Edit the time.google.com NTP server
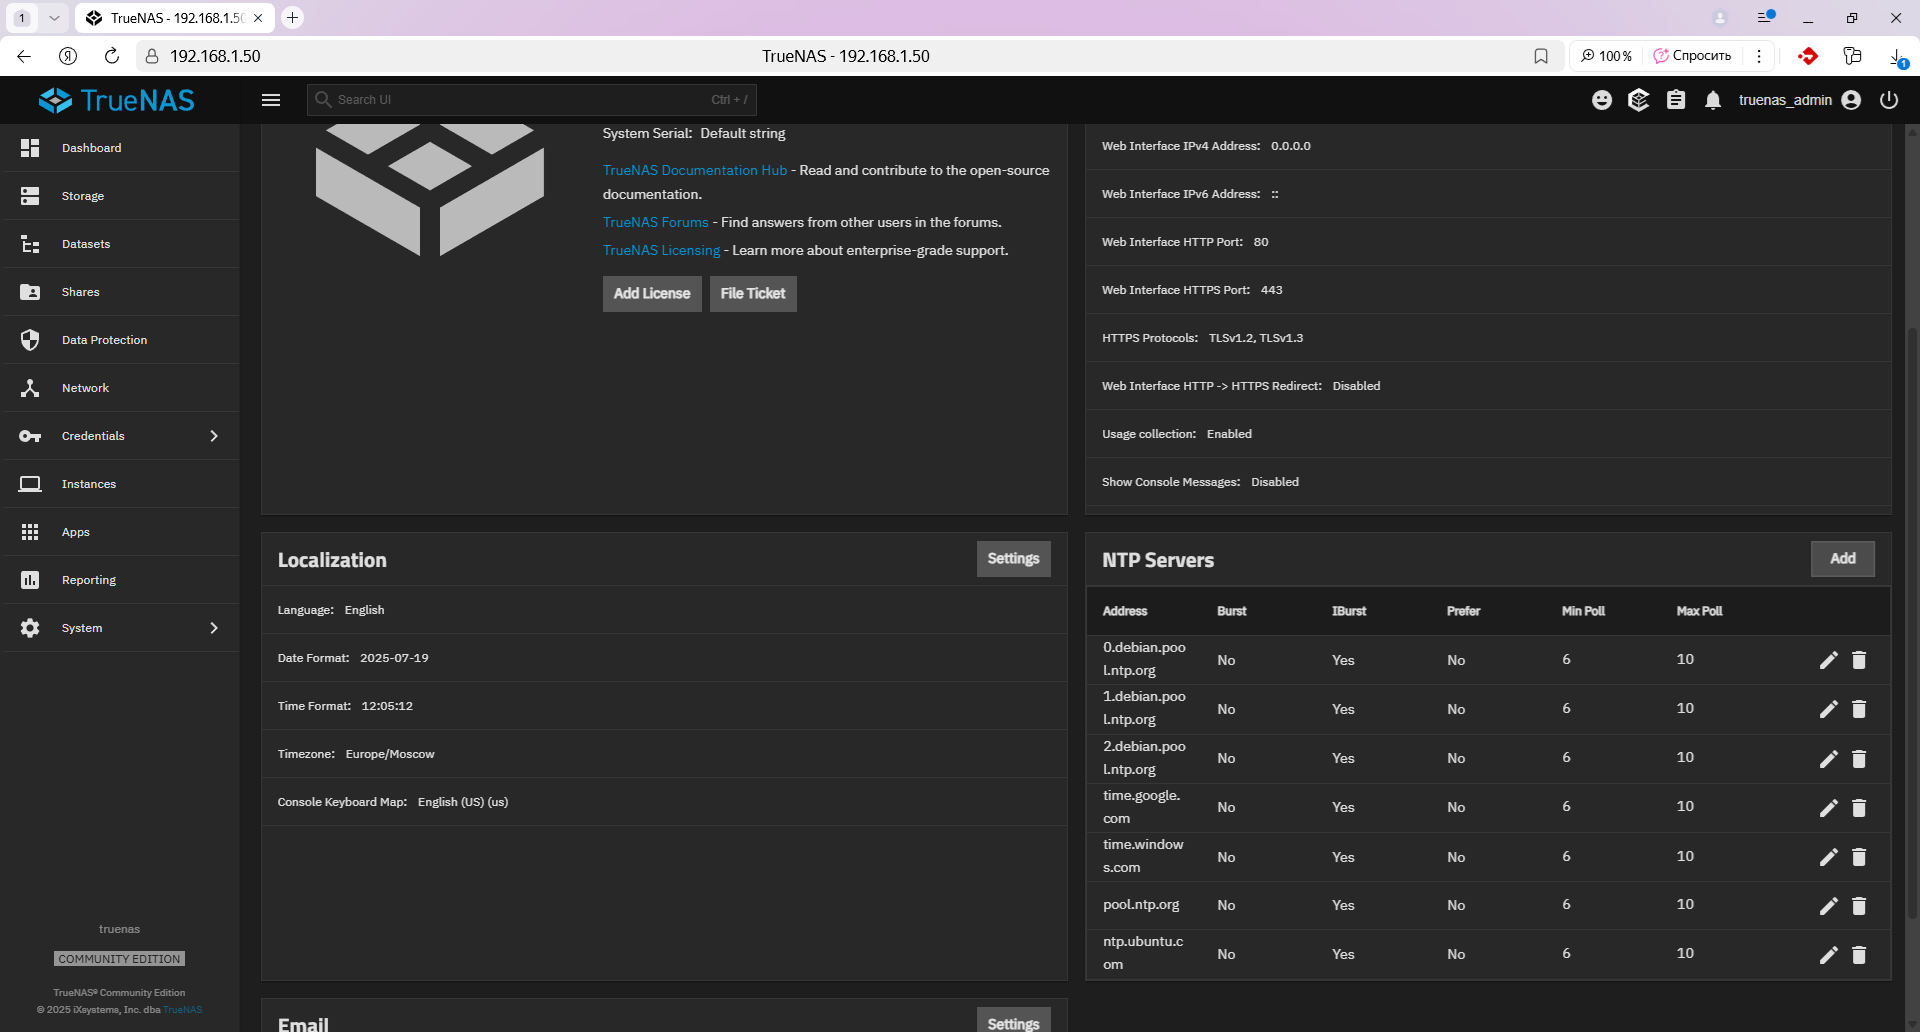Viewport: 1920px width, 1032px height. pos(1829,808)
